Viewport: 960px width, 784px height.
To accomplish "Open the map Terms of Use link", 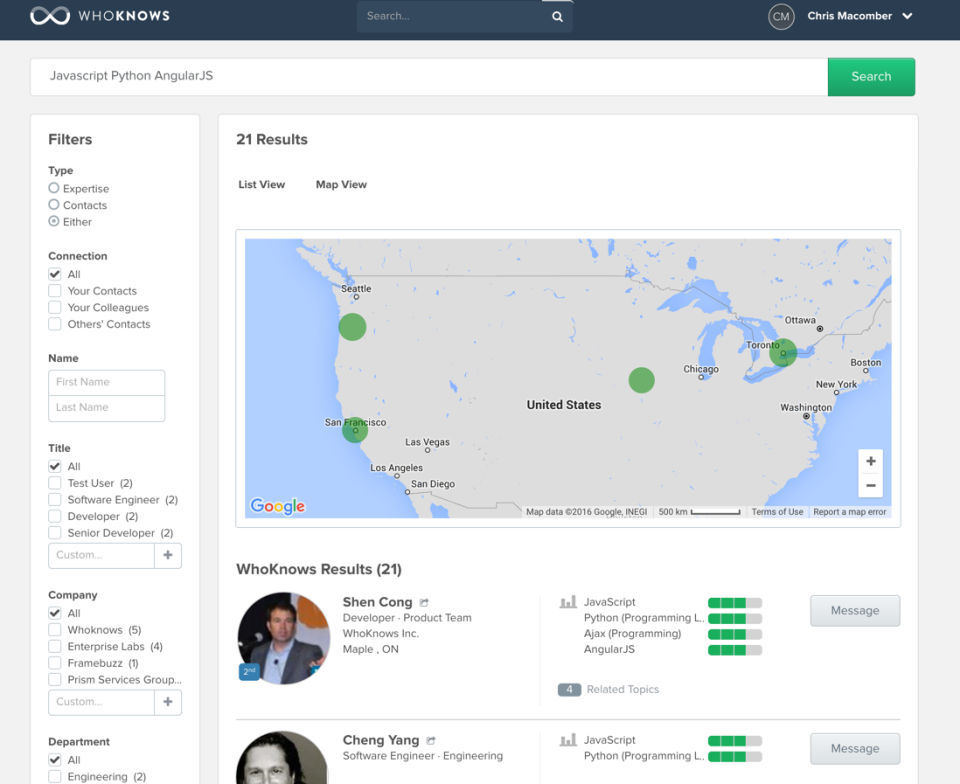I will tap(777, 512).
